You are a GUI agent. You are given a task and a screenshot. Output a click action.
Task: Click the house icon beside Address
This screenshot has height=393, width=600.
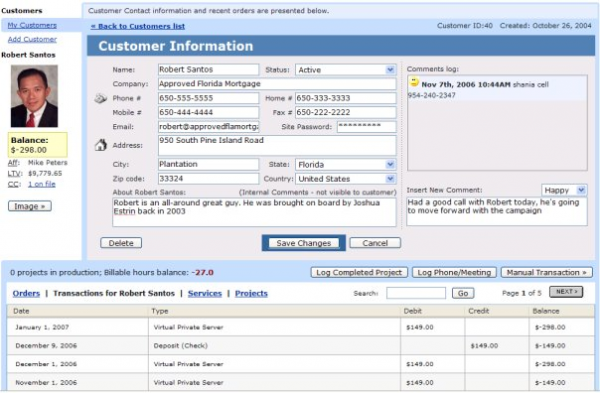pyautogui.click(x=101, y=145)
